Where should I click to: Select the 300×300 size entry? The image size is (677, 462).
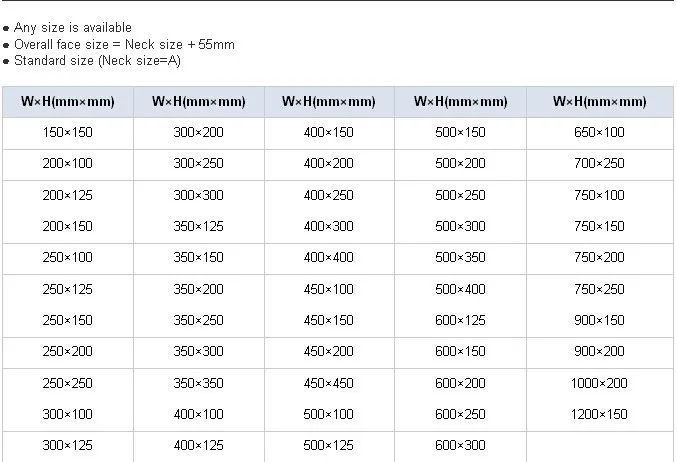(198, 195)
